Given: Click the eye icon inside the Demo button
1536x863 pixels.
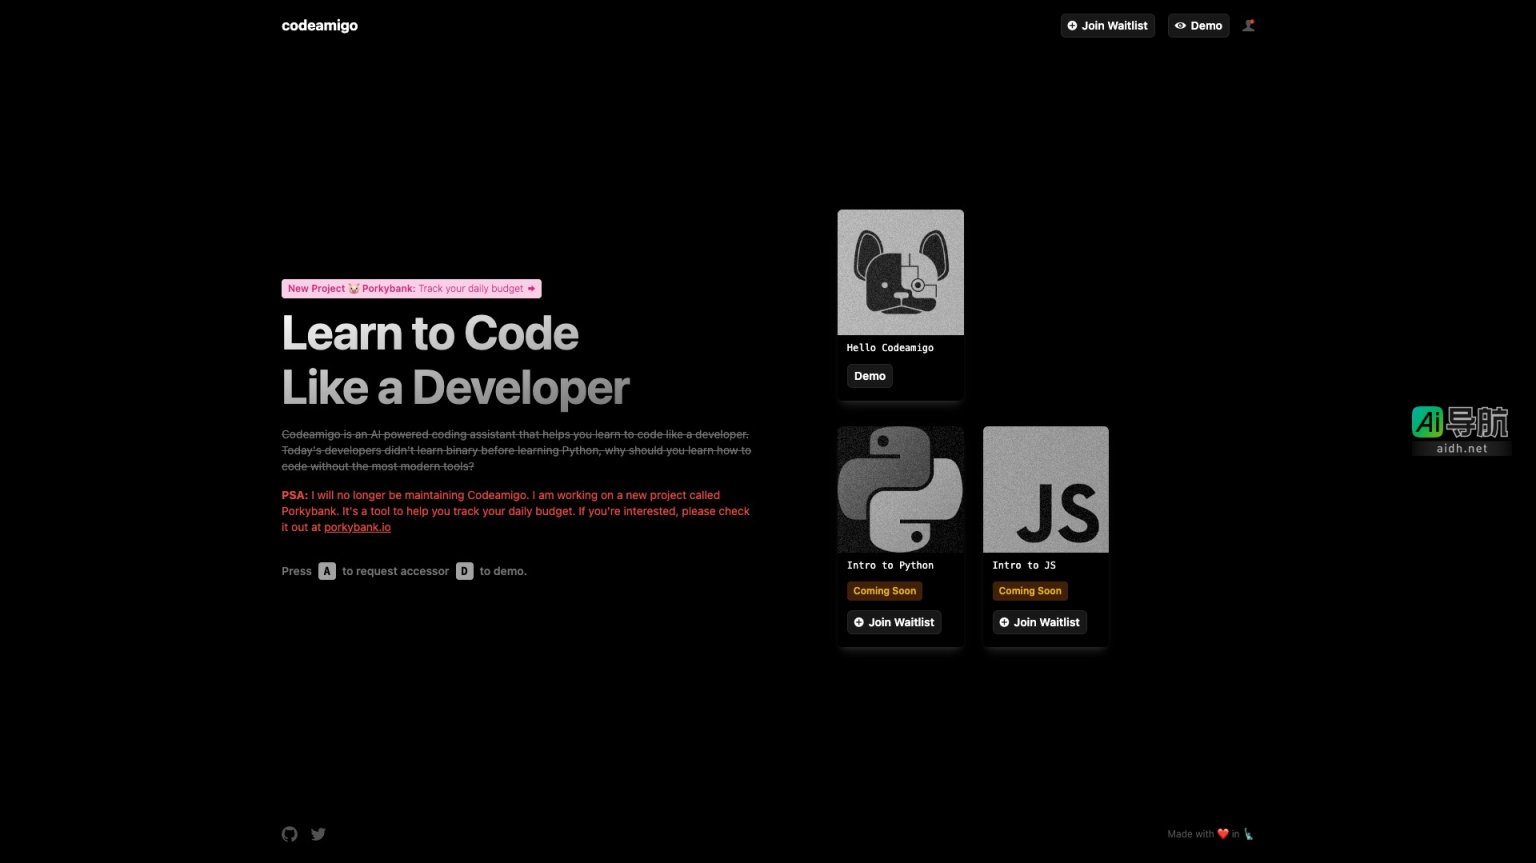Looking at the screenshot, I should (x=1181, y=25).
